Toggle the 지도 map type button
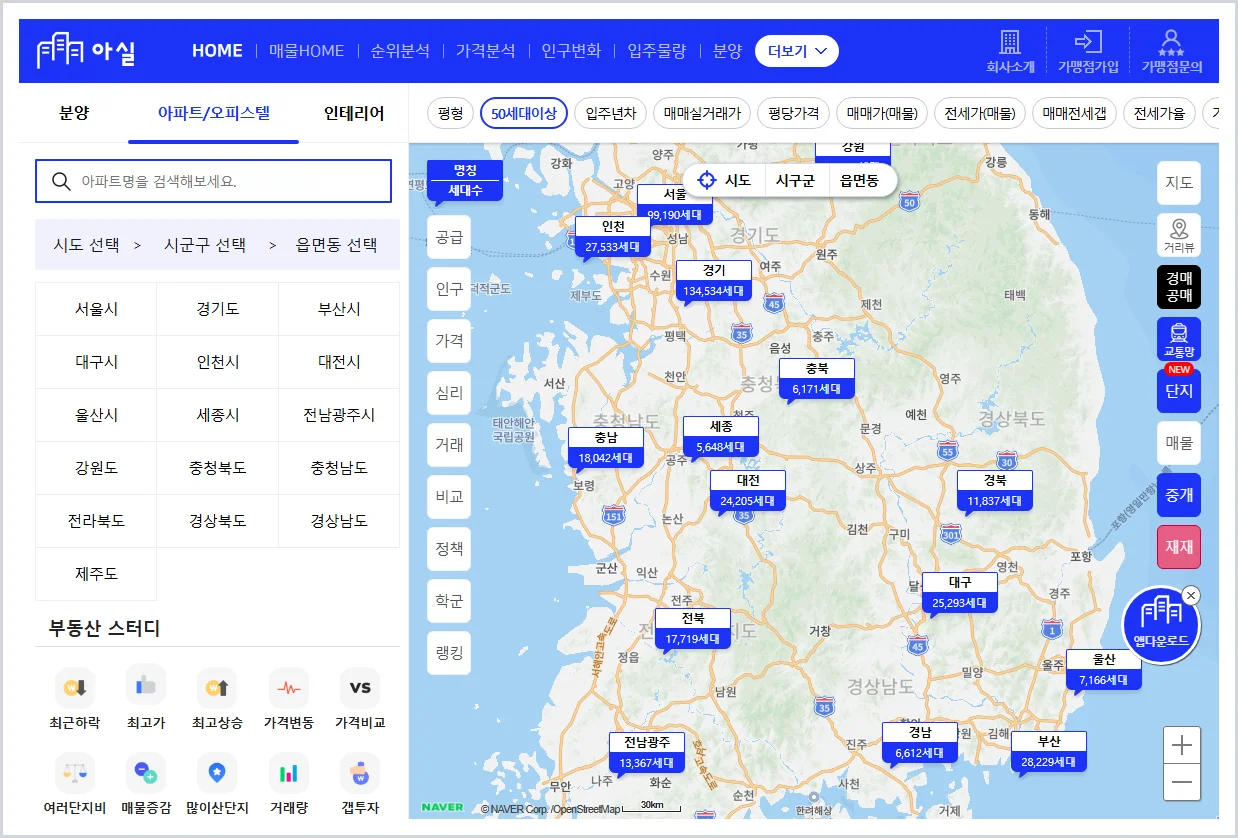This screenshot has height=838, width=1238. tap(1179, 183)
